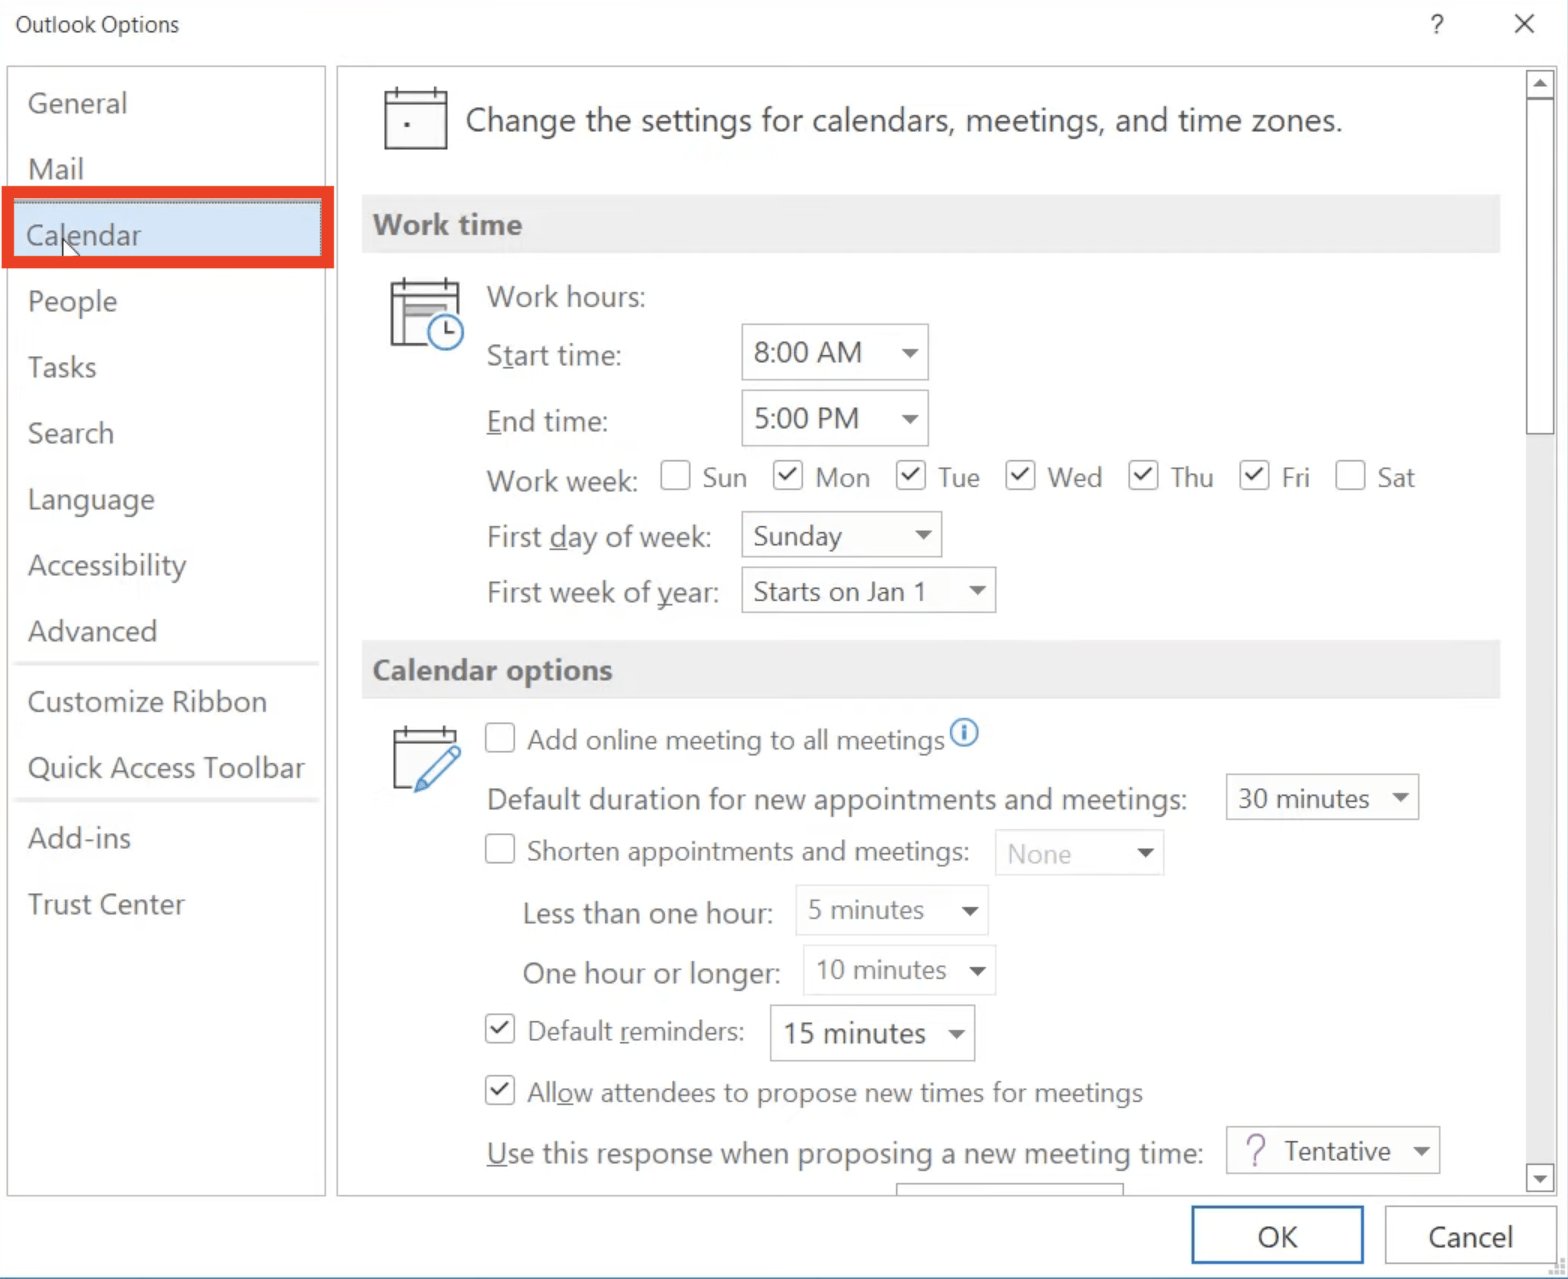Viewport: 1568px width, 1279px height.
Task: Click the scrollbar down arrow
Action: tap(1540, 1179)
